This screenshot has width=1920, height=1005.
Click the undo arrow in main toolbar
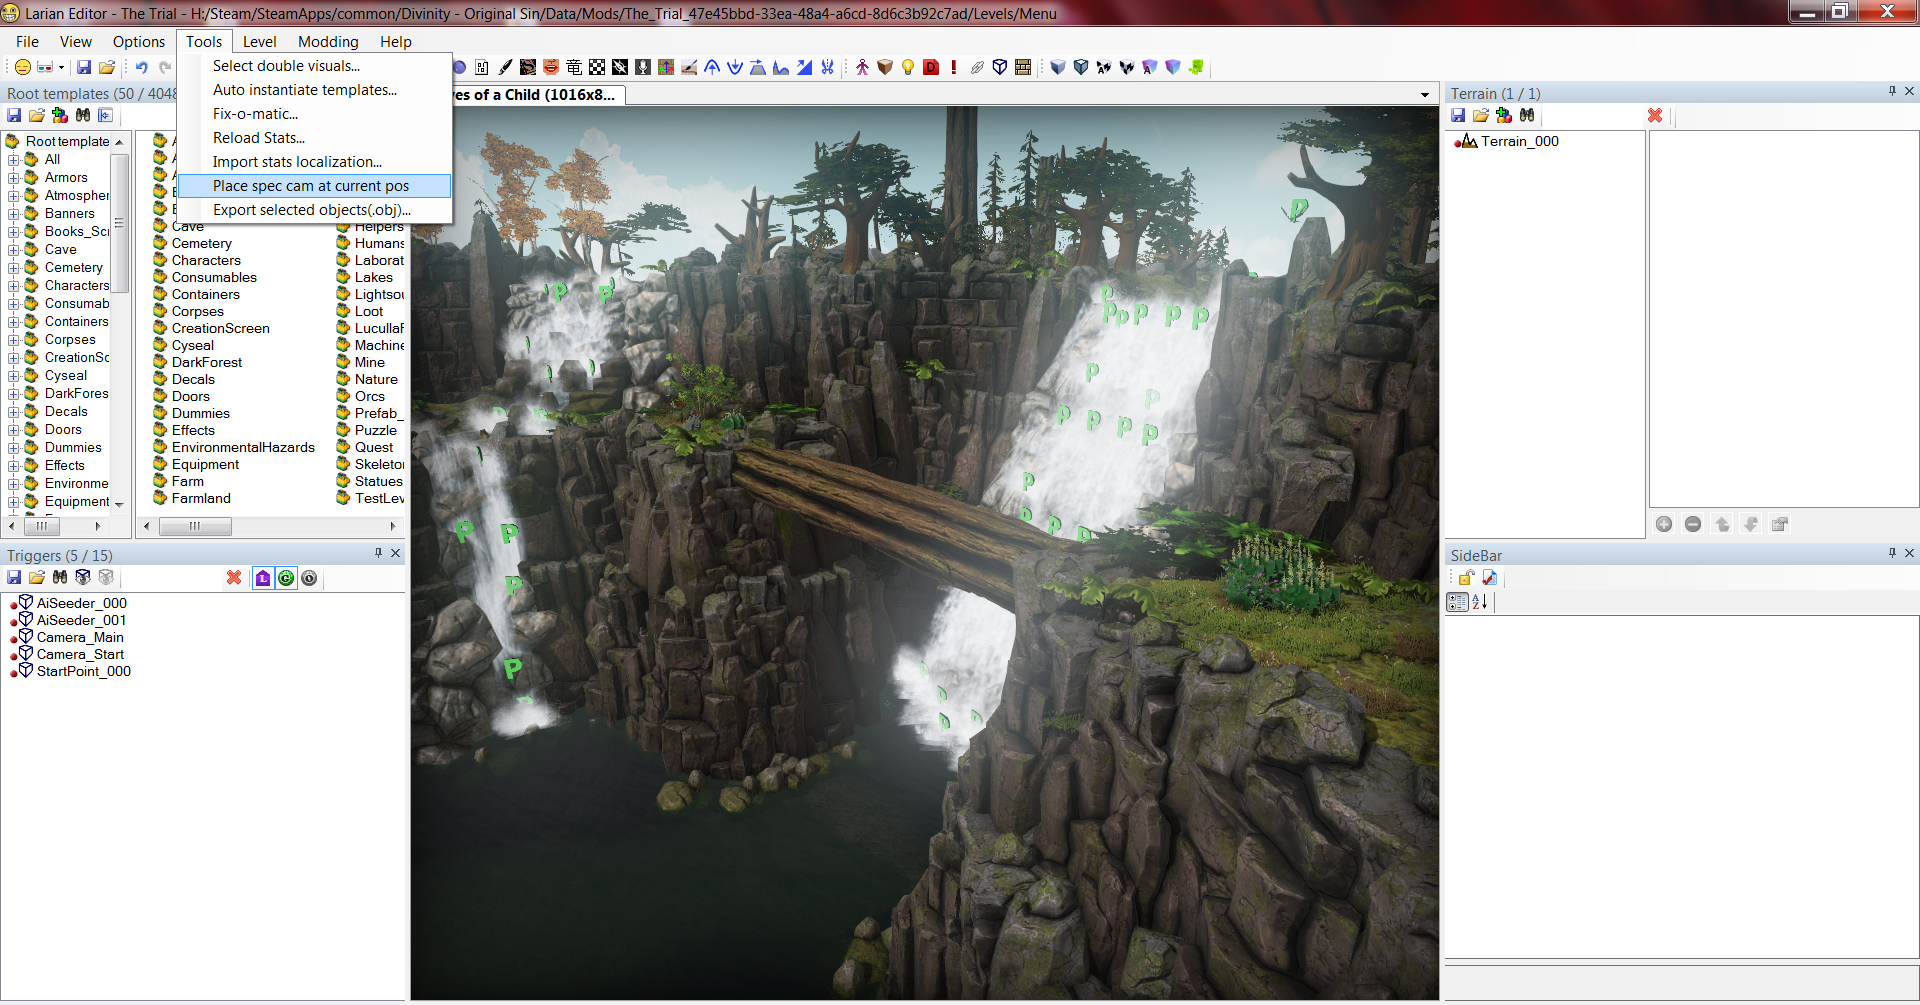(x=141, y=67)
